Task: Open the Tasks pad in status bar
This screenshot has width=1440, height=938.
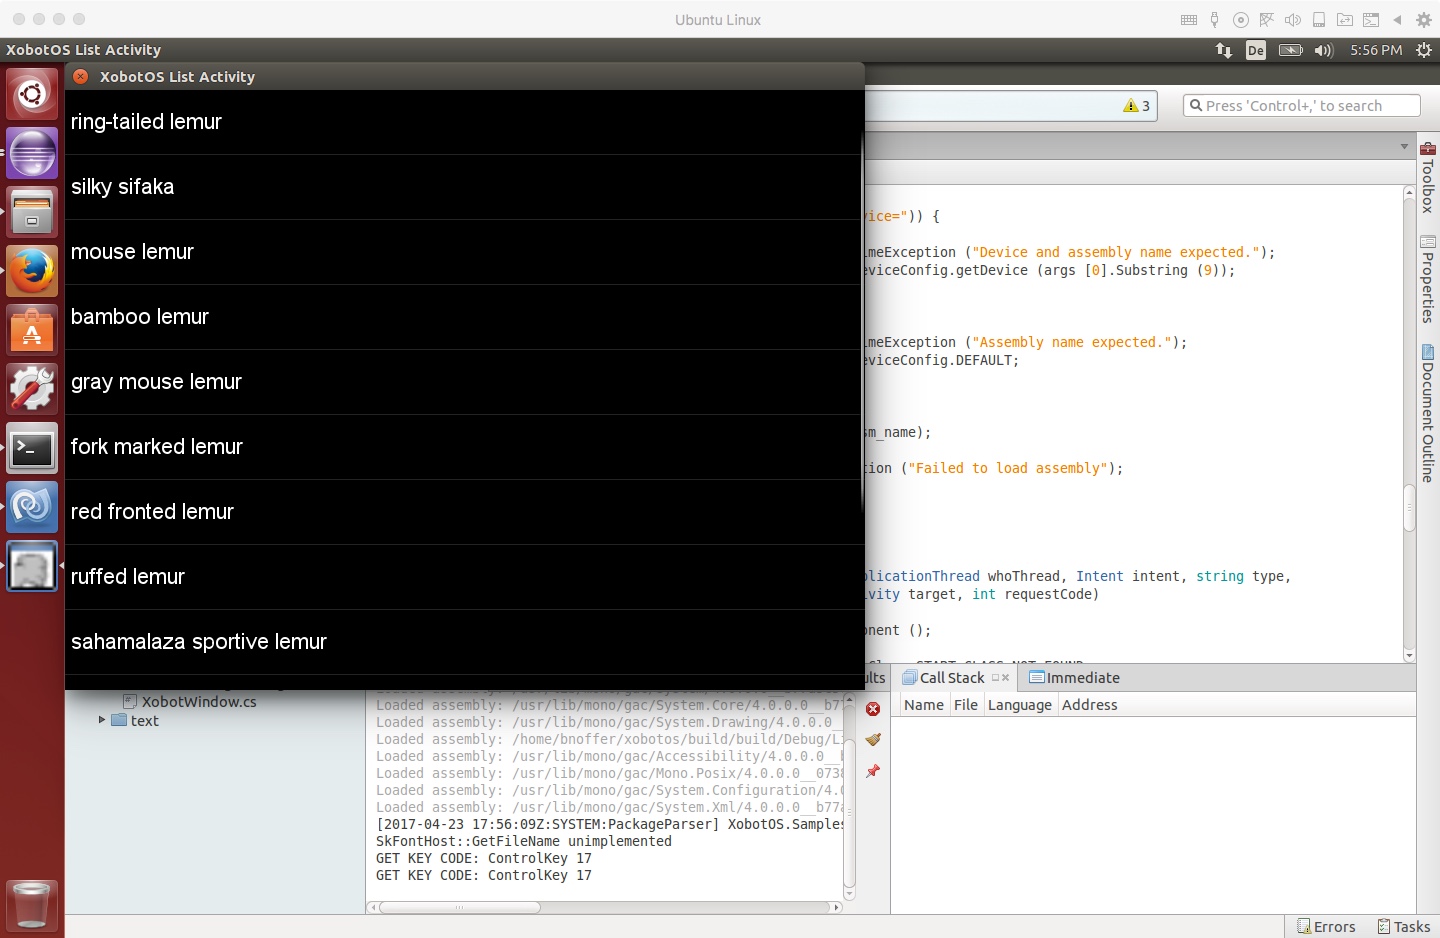Action: pyautogui.click(x=1404, y=927)
